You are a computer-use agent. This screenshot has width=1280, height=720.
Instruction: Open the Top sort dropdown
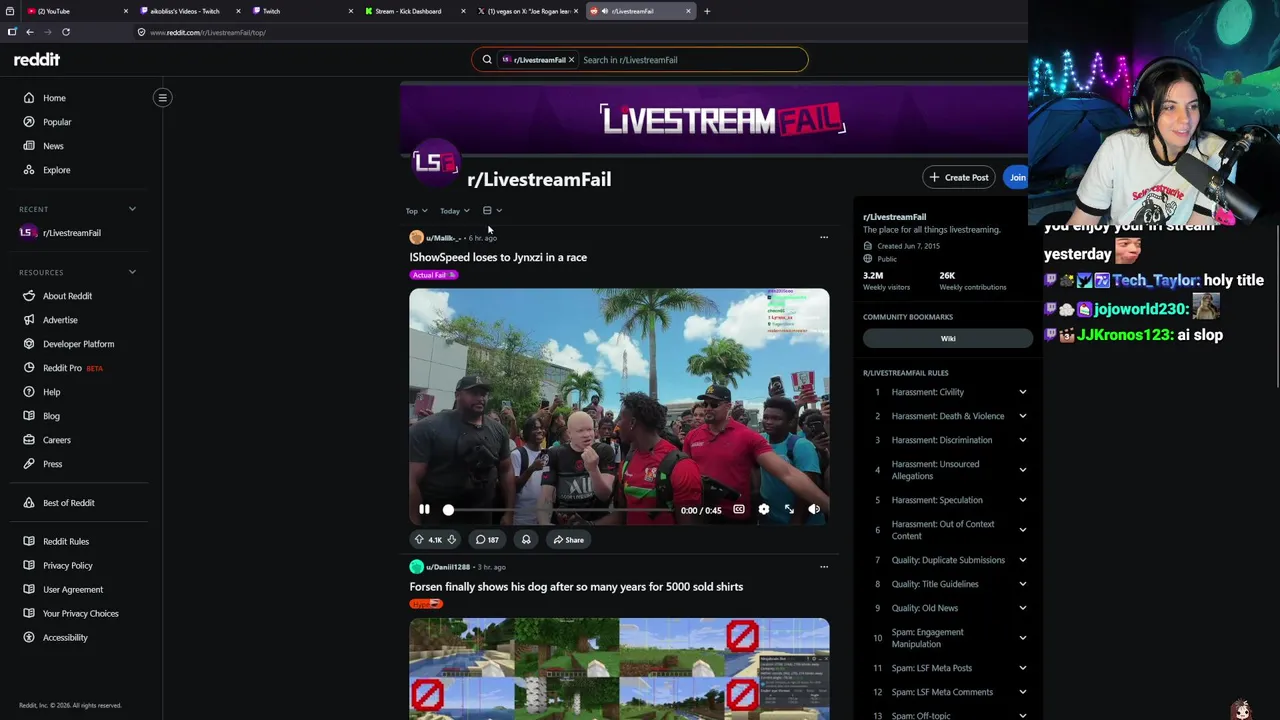pos(416,211)
